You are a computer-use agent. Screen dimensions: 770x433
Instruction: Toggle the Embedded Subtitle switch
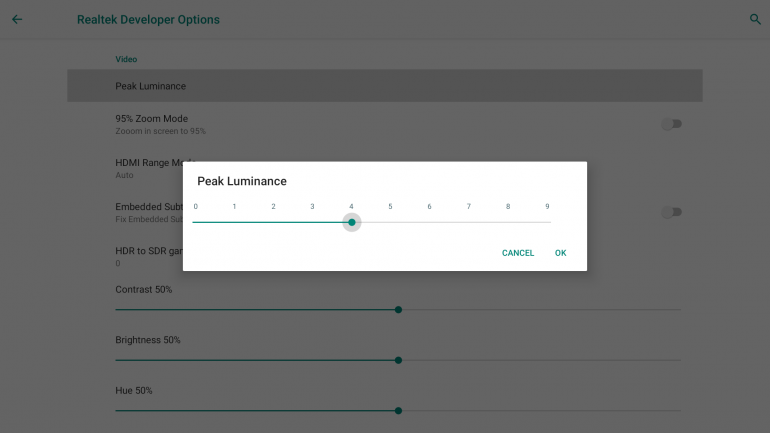pos(672,212)
